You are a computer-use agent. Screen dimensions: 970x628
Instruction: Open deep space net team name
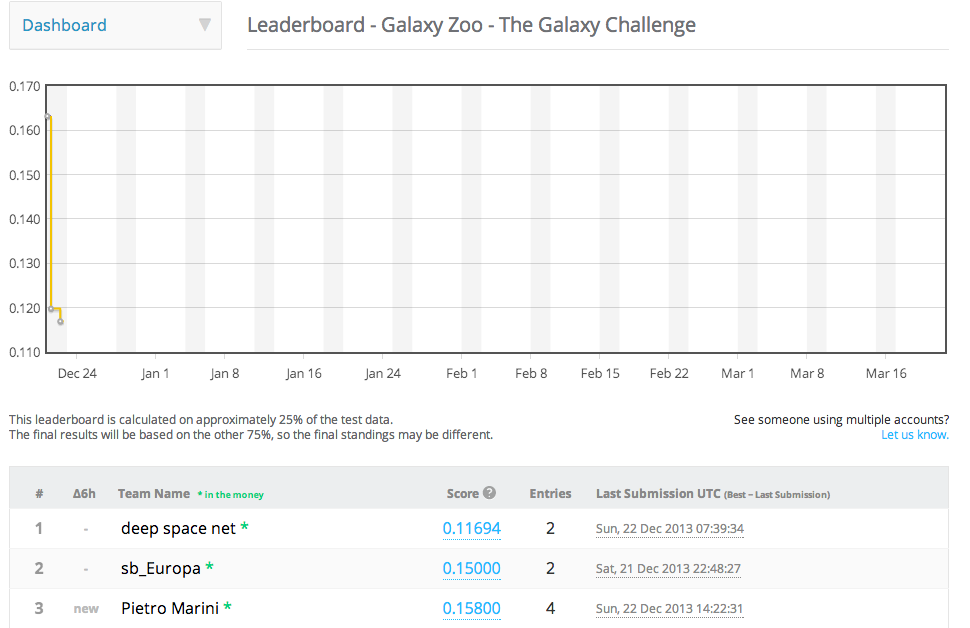pyautogui.click(x=178, y=528)
